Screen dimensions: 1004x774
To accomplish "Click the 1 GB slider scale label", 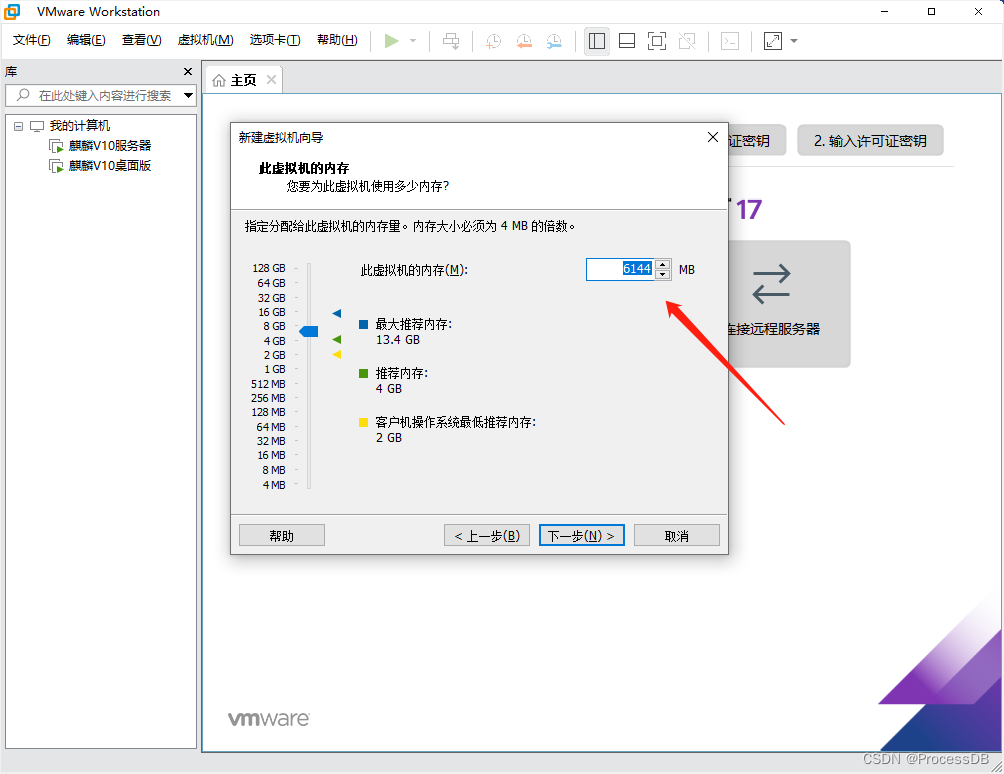I will point(275,369).
